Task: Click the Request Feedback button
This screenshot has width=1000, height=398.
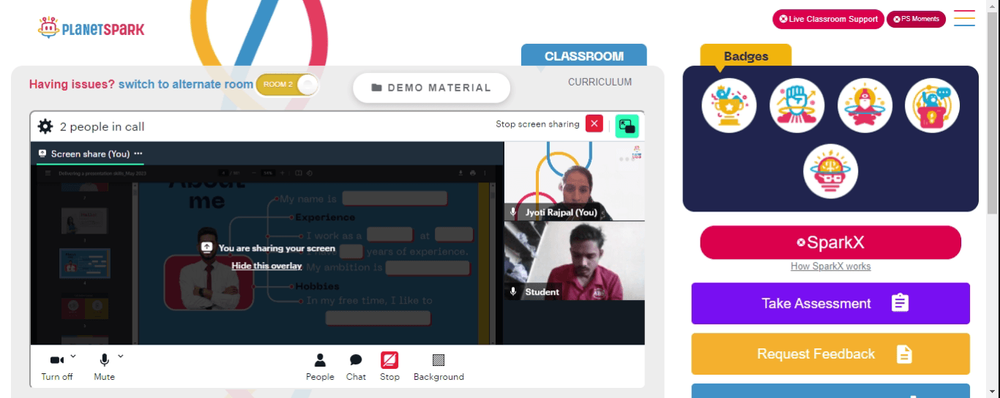Action: (x=830, y=354)
